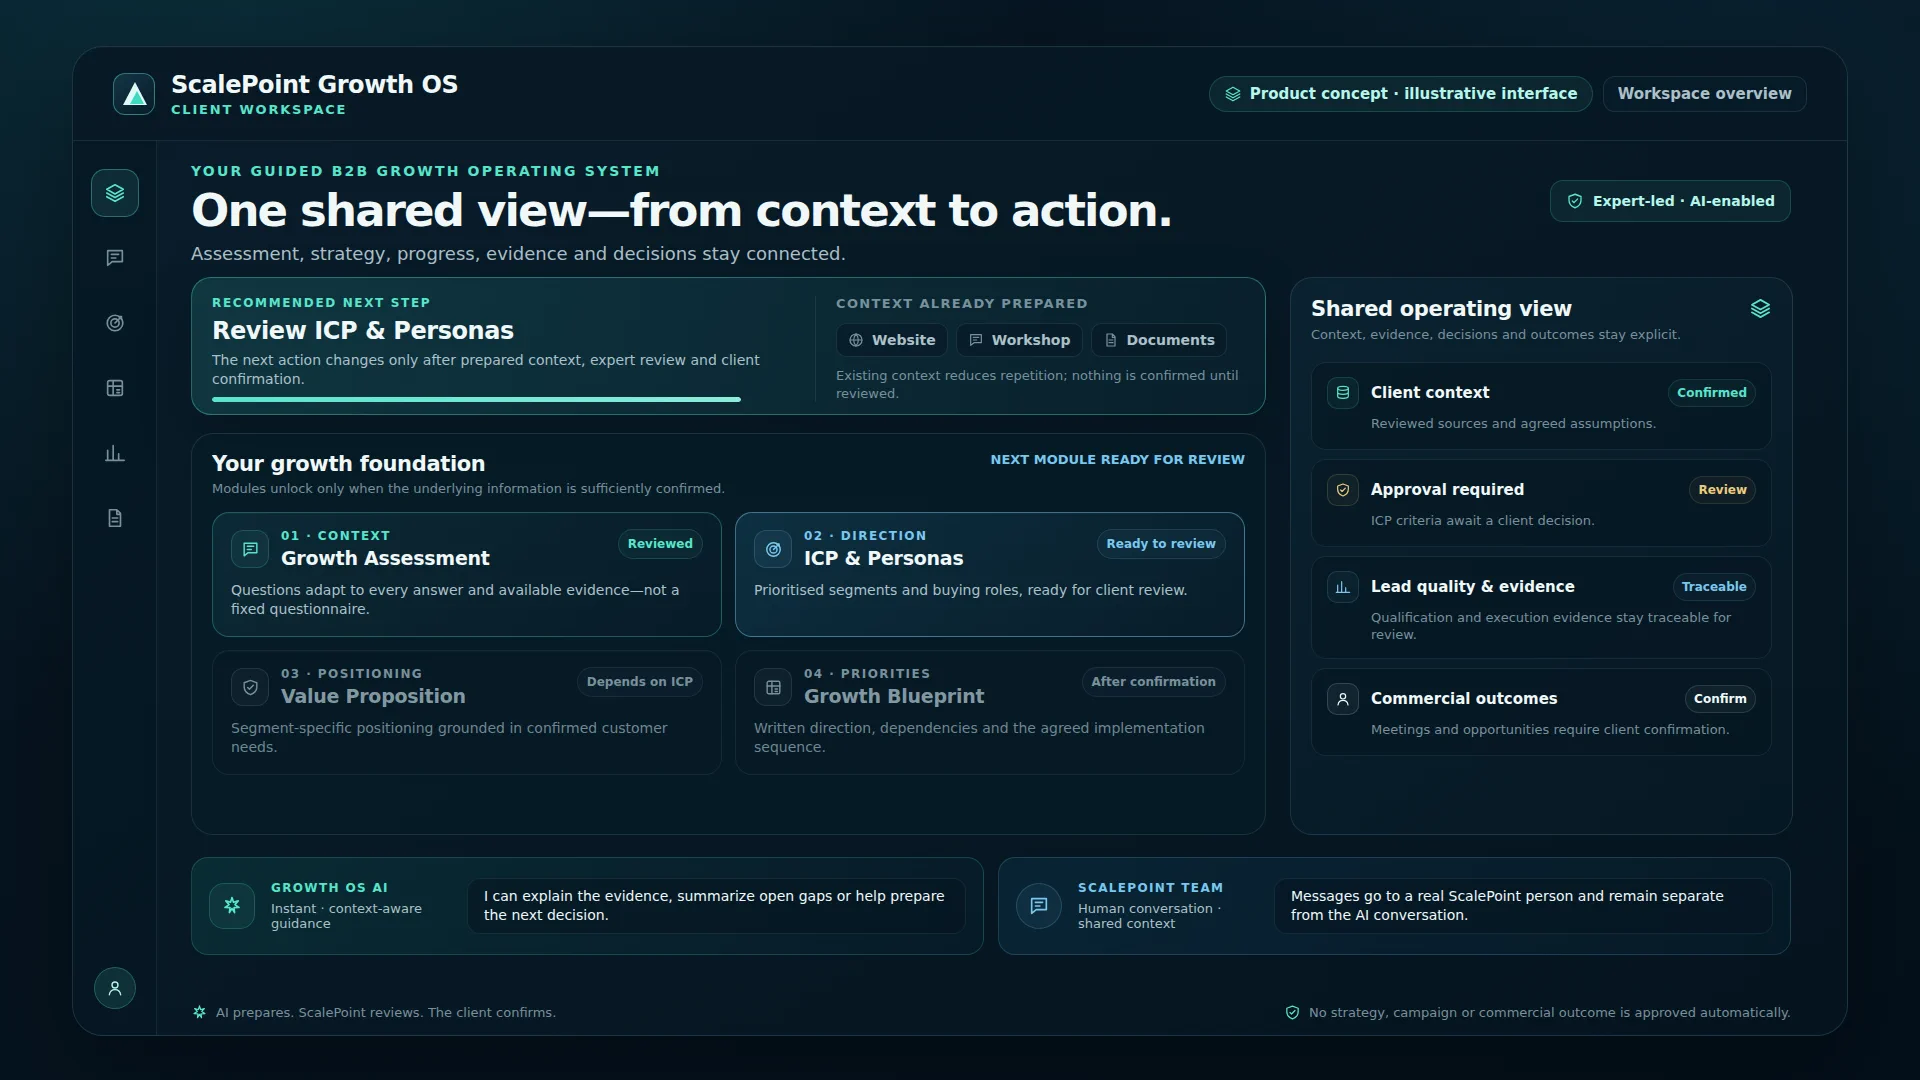Click 'No strategy, campaign' footer notice
The height and width of the screenshot is (1080, 1920).
(x=1549, y=1013)
